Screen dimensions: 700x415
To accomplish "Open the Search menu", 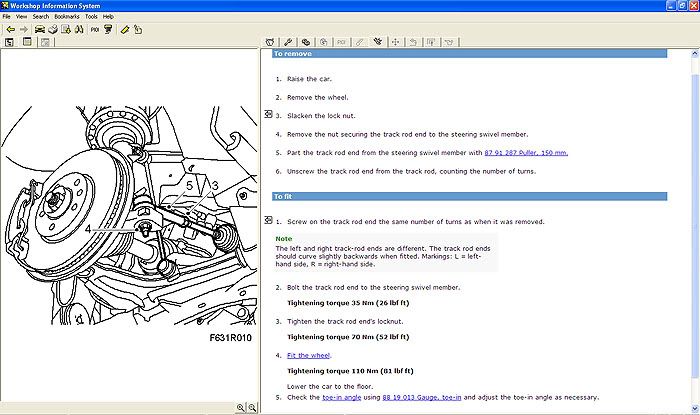I will tap(41, 17).
